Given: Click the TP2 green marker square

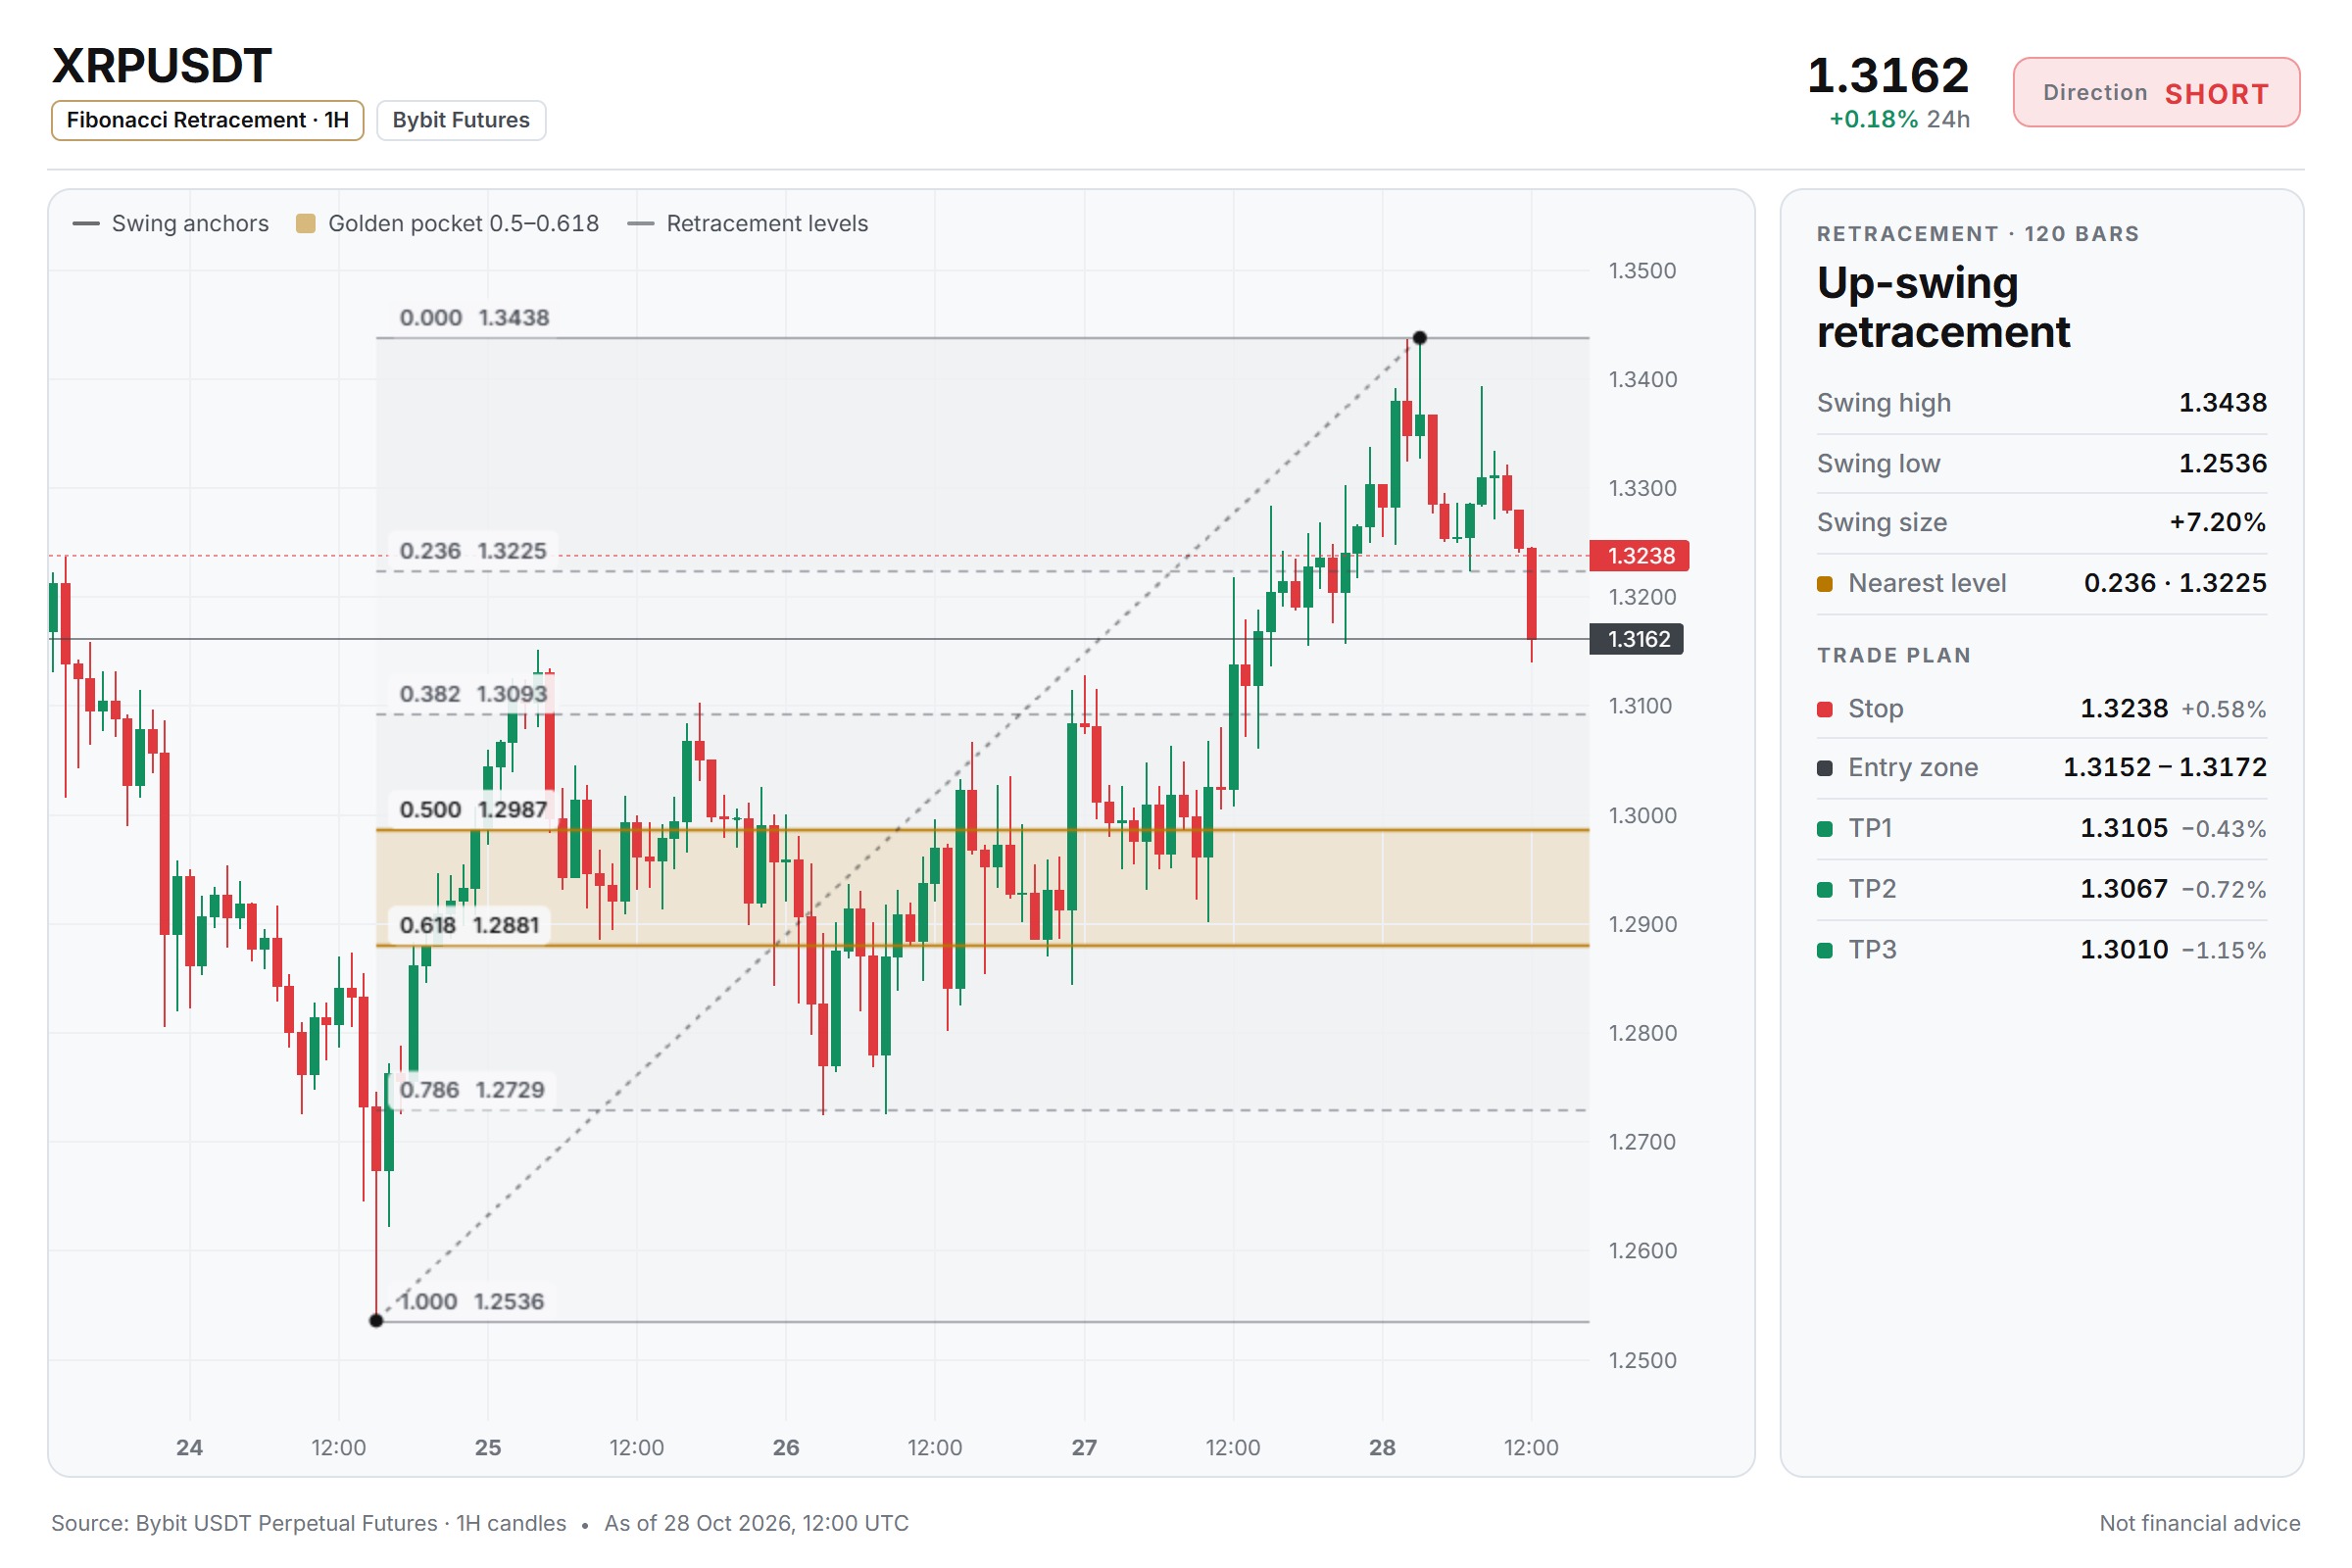Looking at the screenshot, I should click(1825, 890).
